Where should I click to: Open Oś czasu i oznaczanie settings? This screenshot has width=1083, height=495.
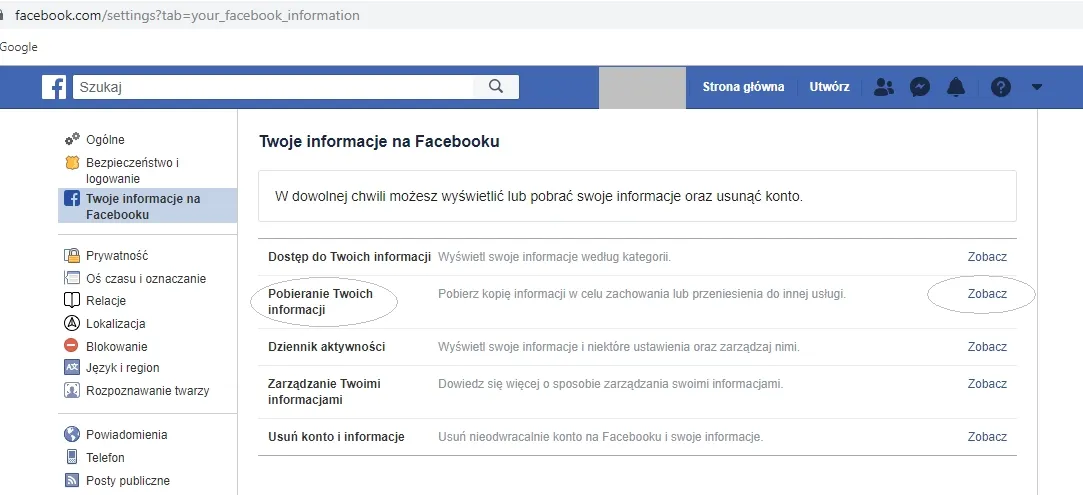tap(146, 279)
